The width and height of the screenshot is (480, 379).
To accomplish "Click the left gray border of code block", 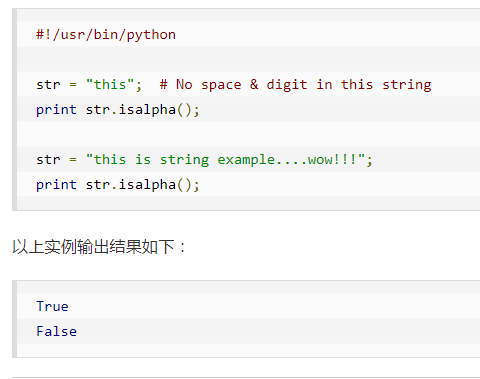I will point(14,110).
